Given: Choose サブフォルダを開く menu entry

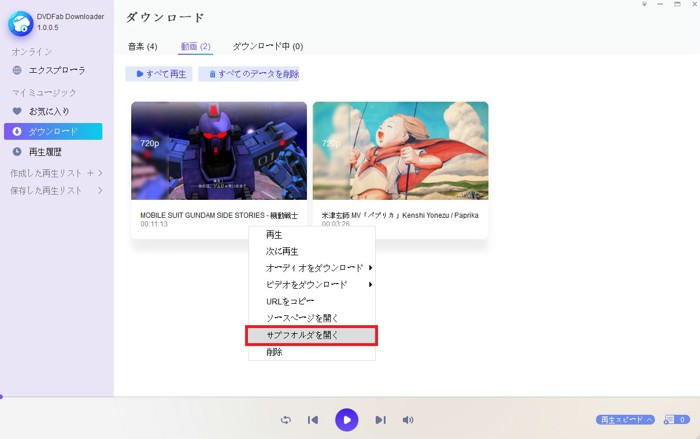Looking at the screenshot, I should (312, 335).
